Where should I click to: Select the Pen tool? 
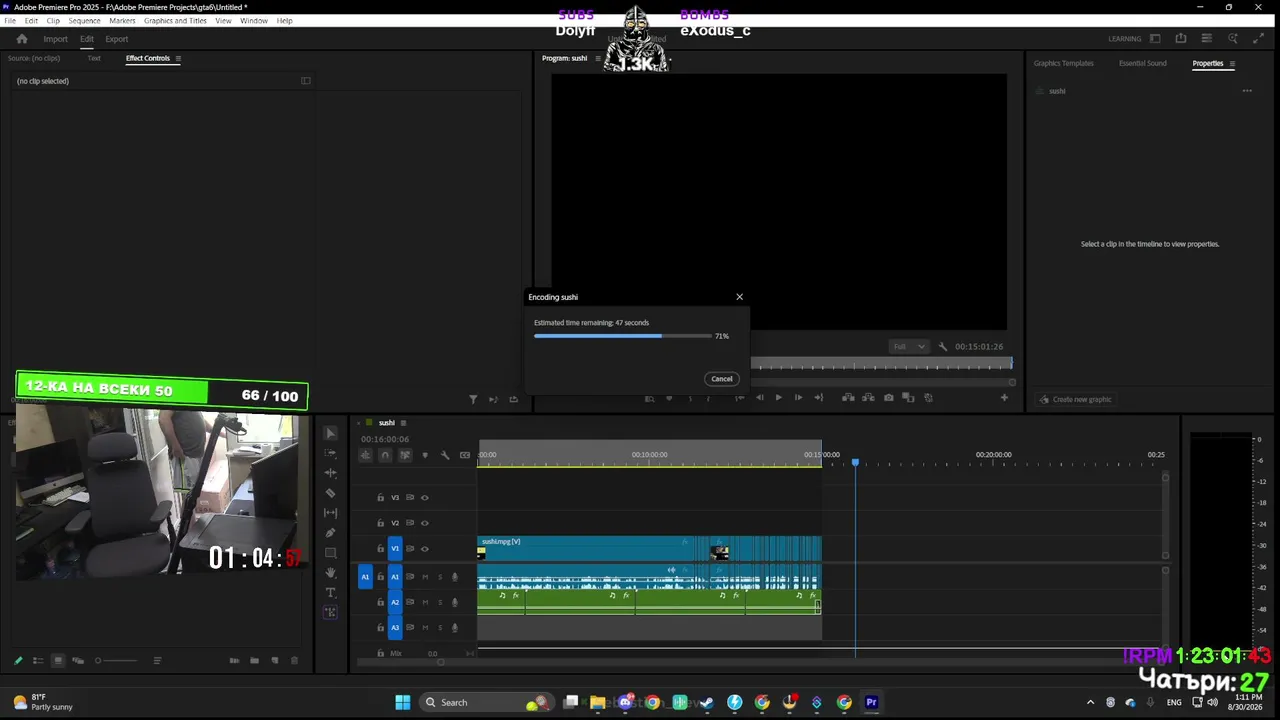point(331,533)
